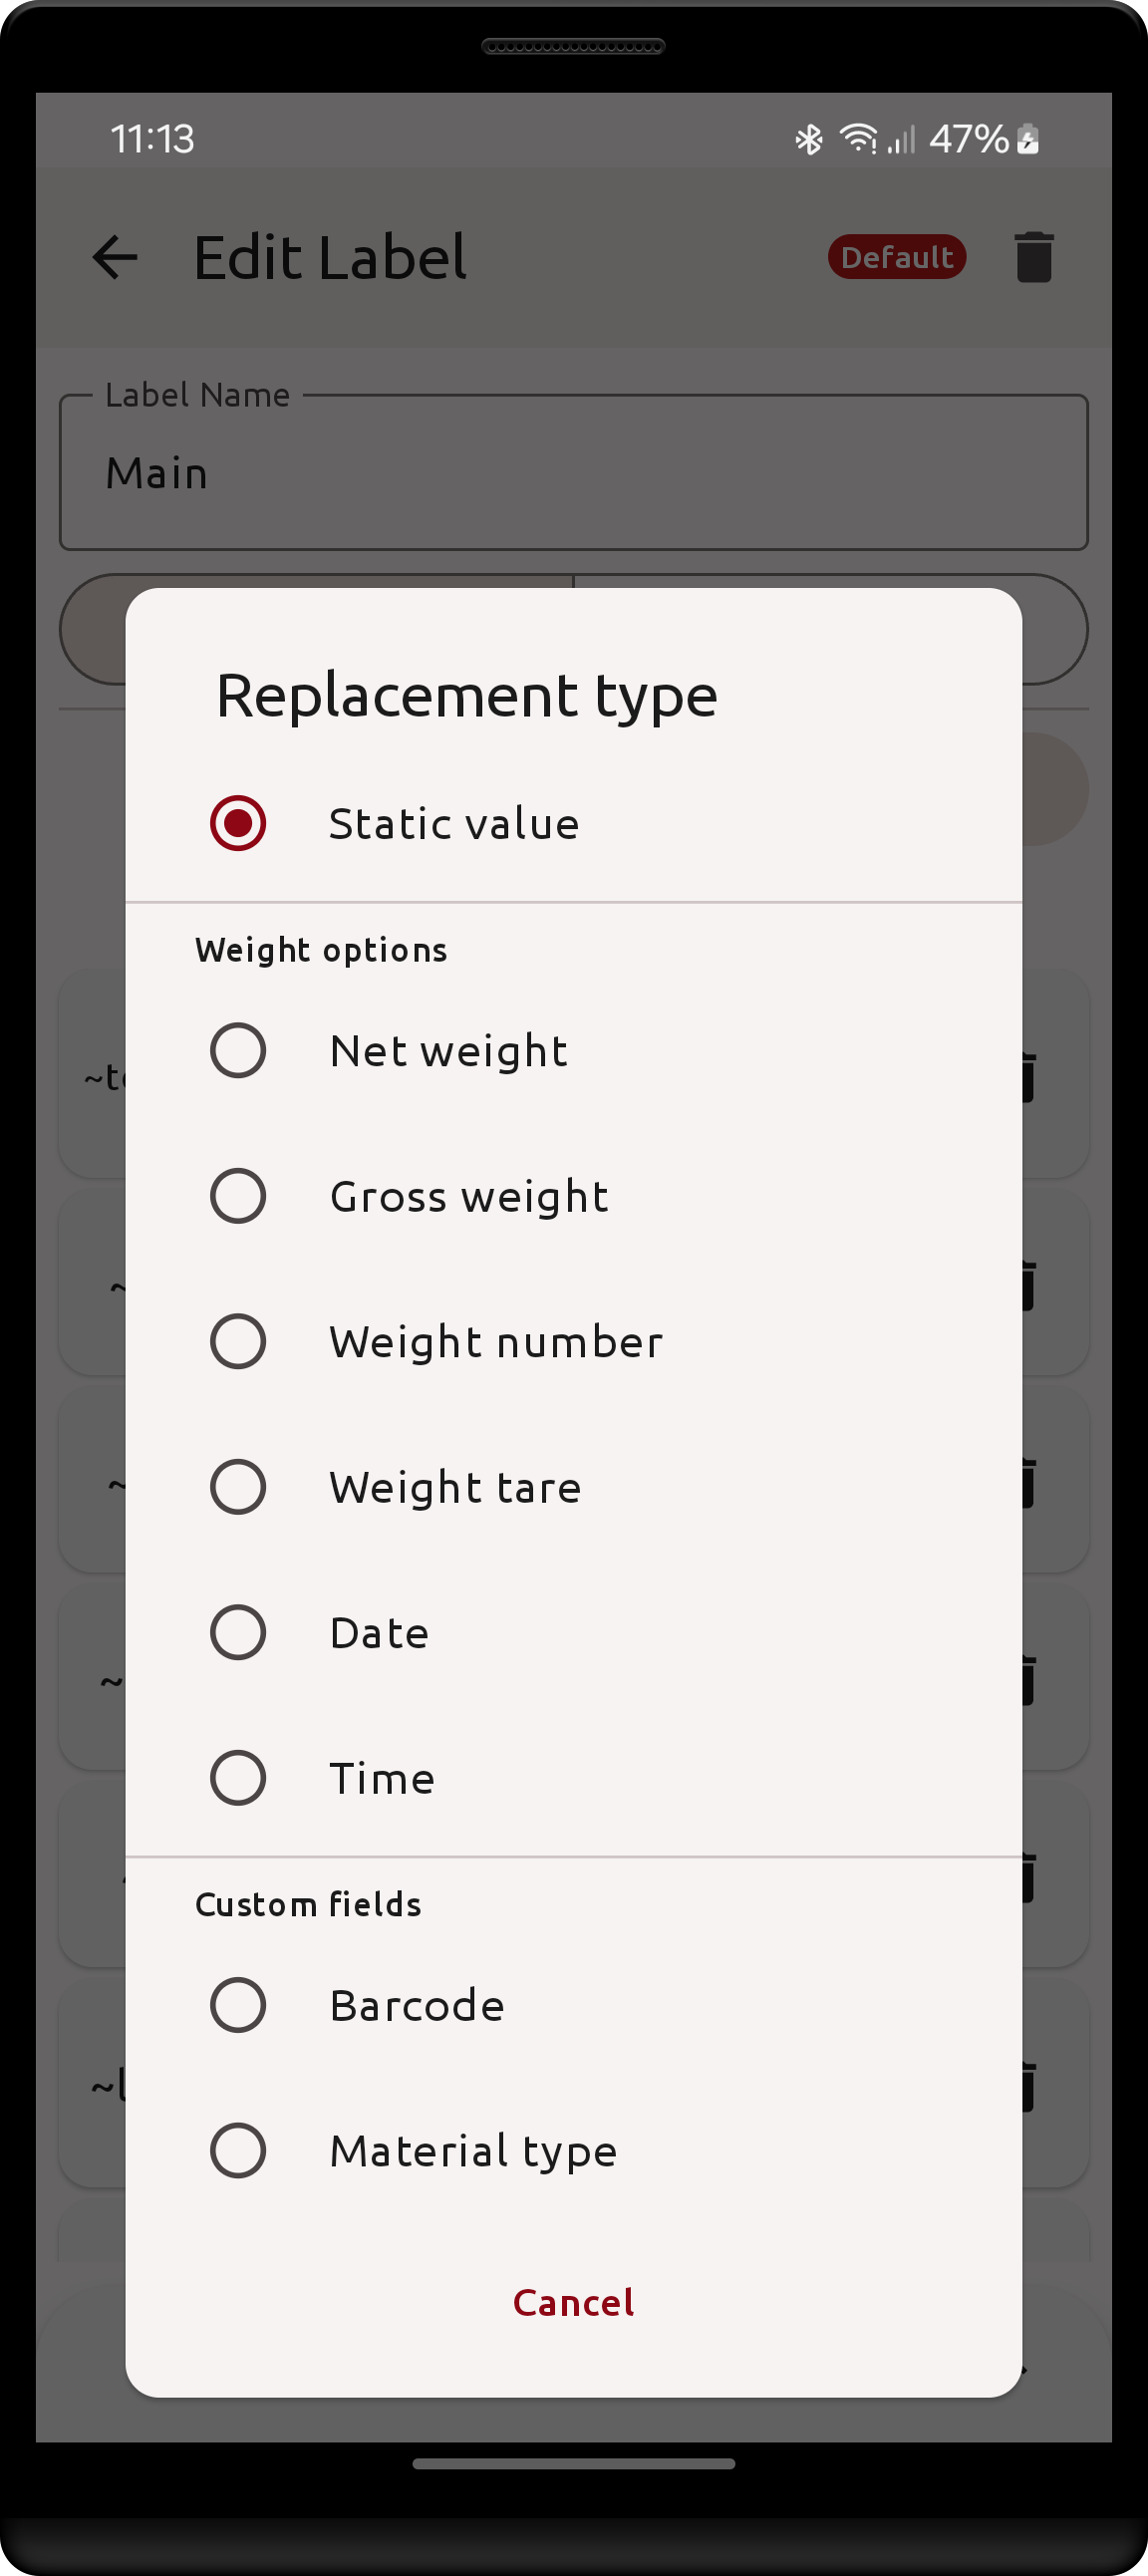This screenshot has width=1148, height=2576.
Task: Tap the Bluetooth status icon
Action: pos(808,139)
